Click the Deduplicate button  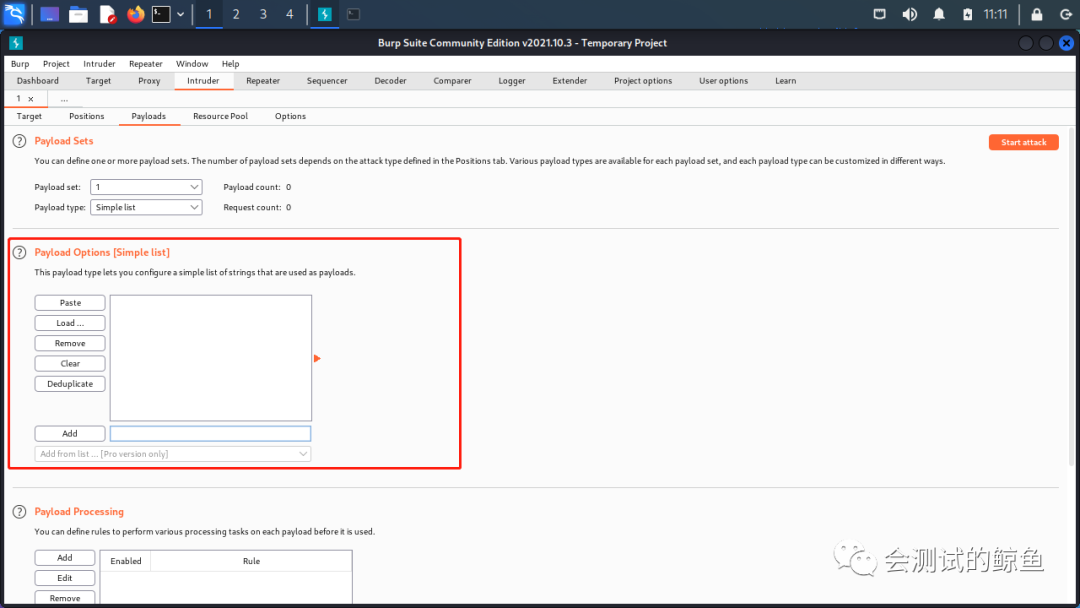coord(70,384)
